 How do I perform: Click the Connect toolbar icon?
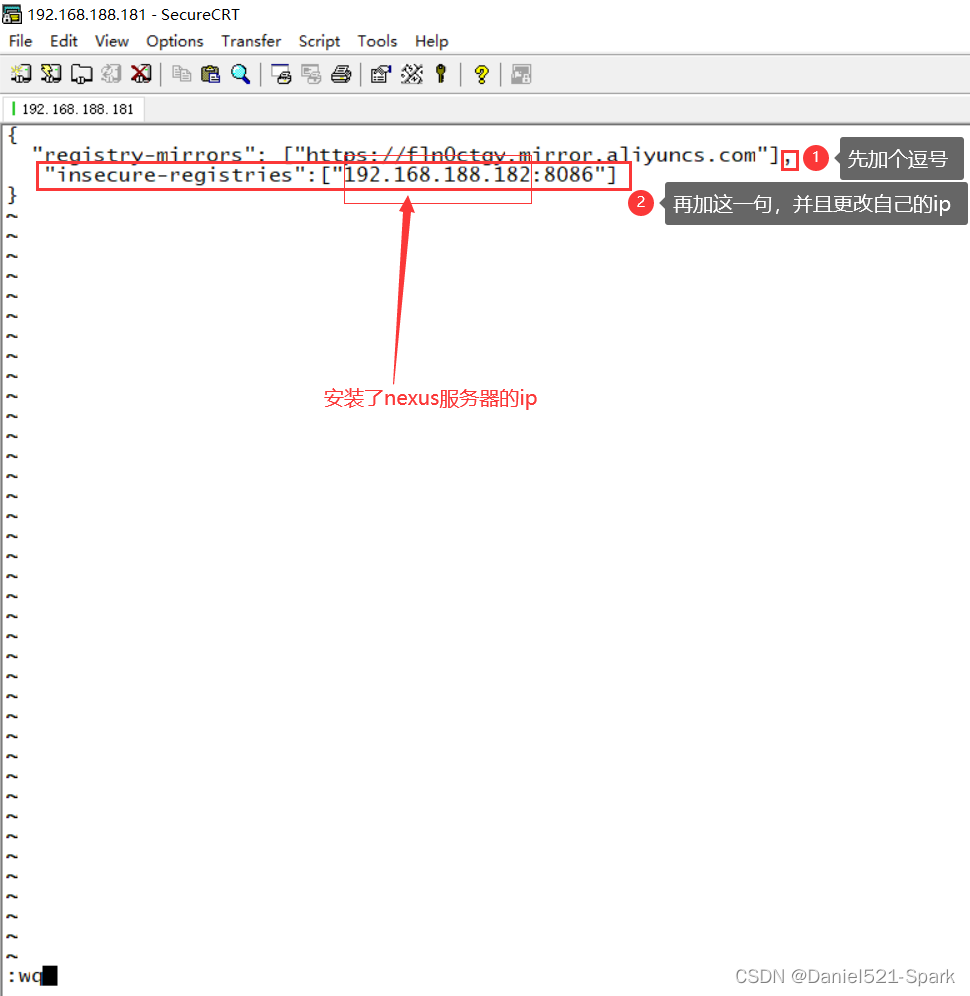[x=20, y=74]
